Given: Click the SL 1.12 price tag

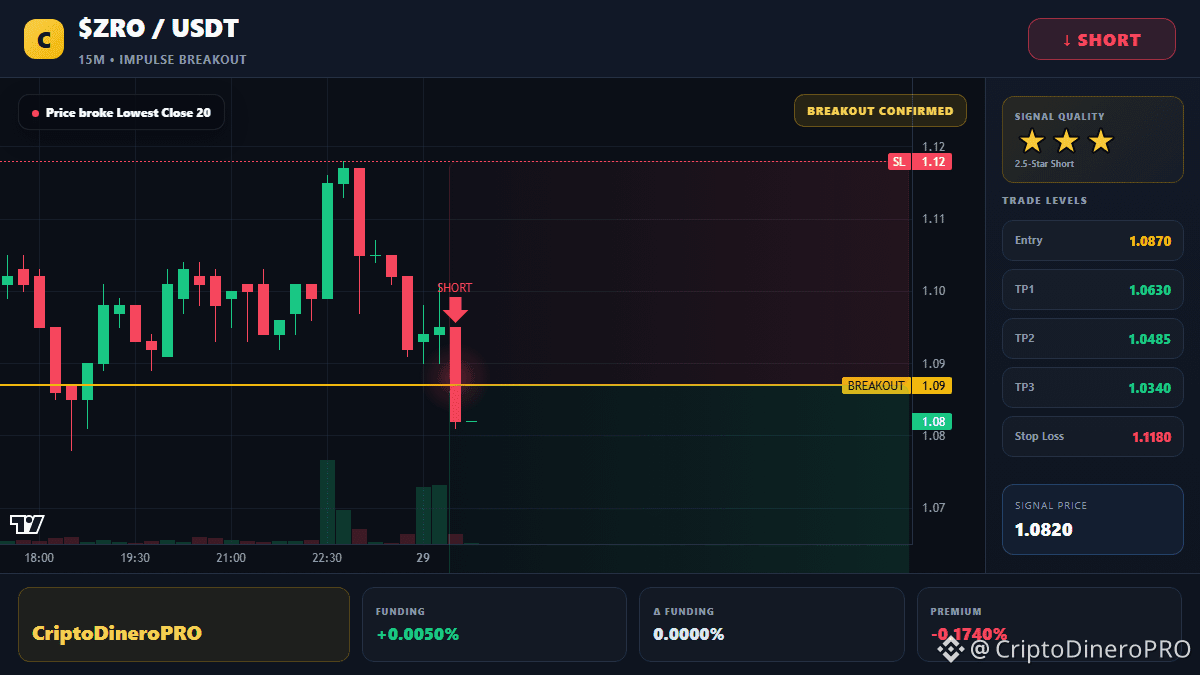Looking at the screenshot, I should [x=920, y=162].
